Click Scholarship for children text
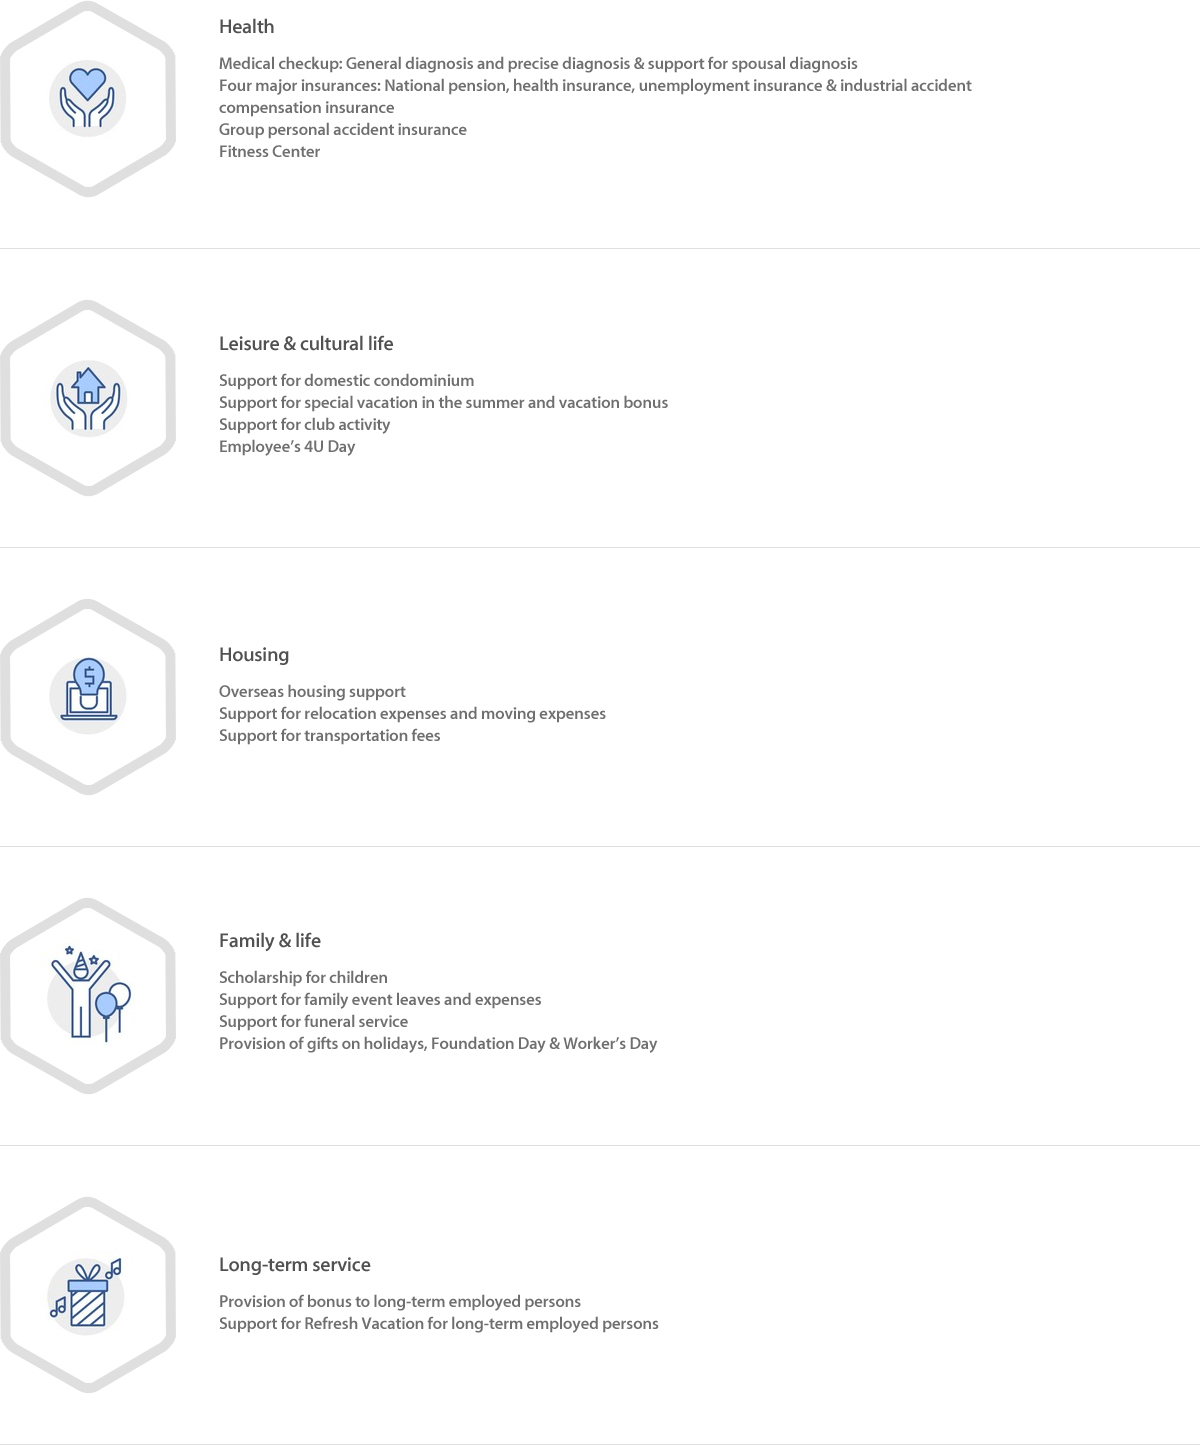This screenshot has width=1200, height=1445. click(x=303, y=978)
